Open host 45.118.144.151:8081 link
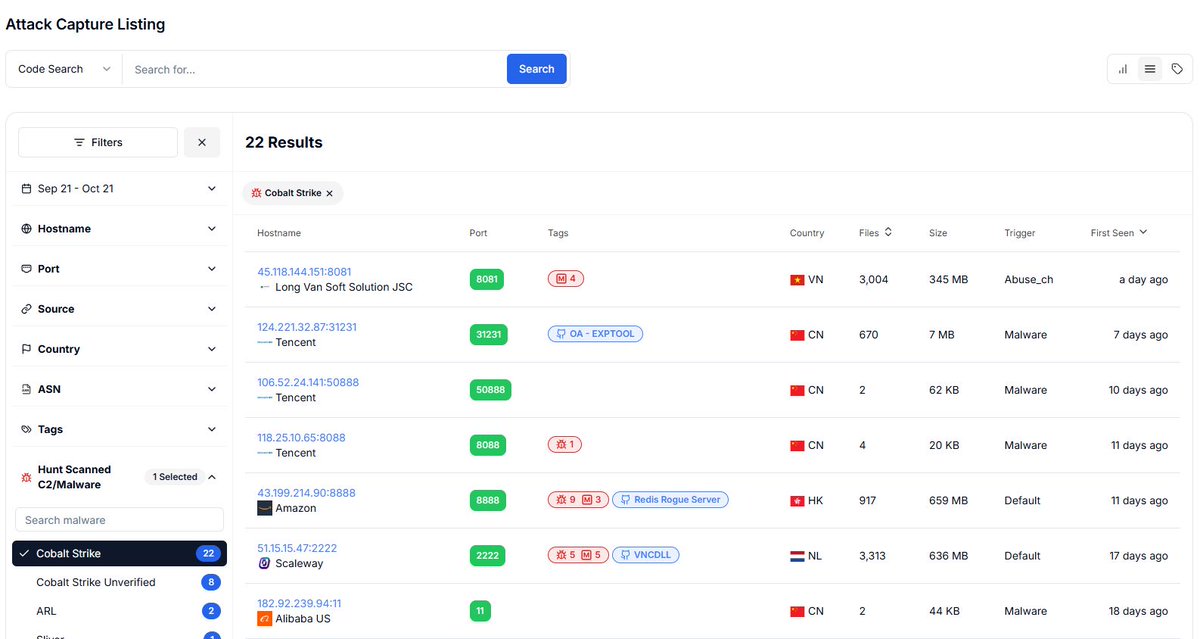Screen dimensions: 1200x639 [304, 272]
